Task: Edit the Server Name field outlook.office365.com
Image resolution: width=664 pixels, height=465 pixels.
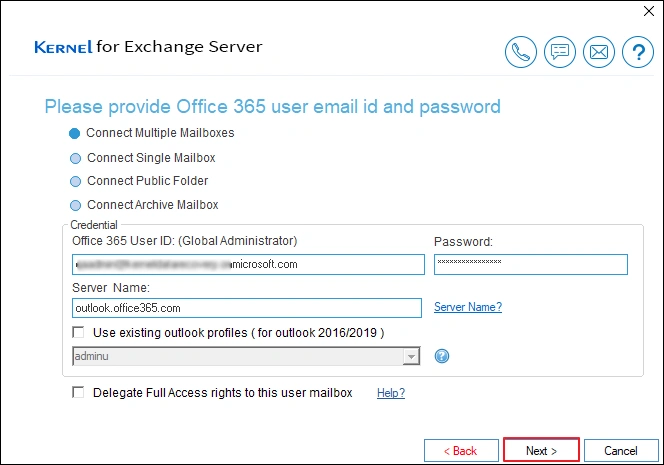Action: (x=247, y=308)
